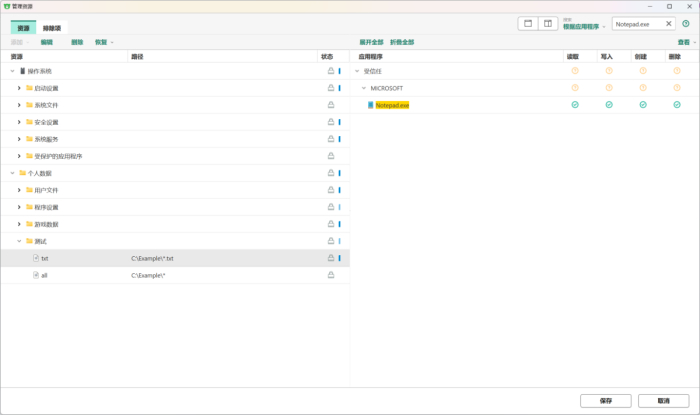Open the 恢复 menu
Image resolution: width=700 pixels, height=415 pixels.
pyautogui.click(x=104, y=42)
